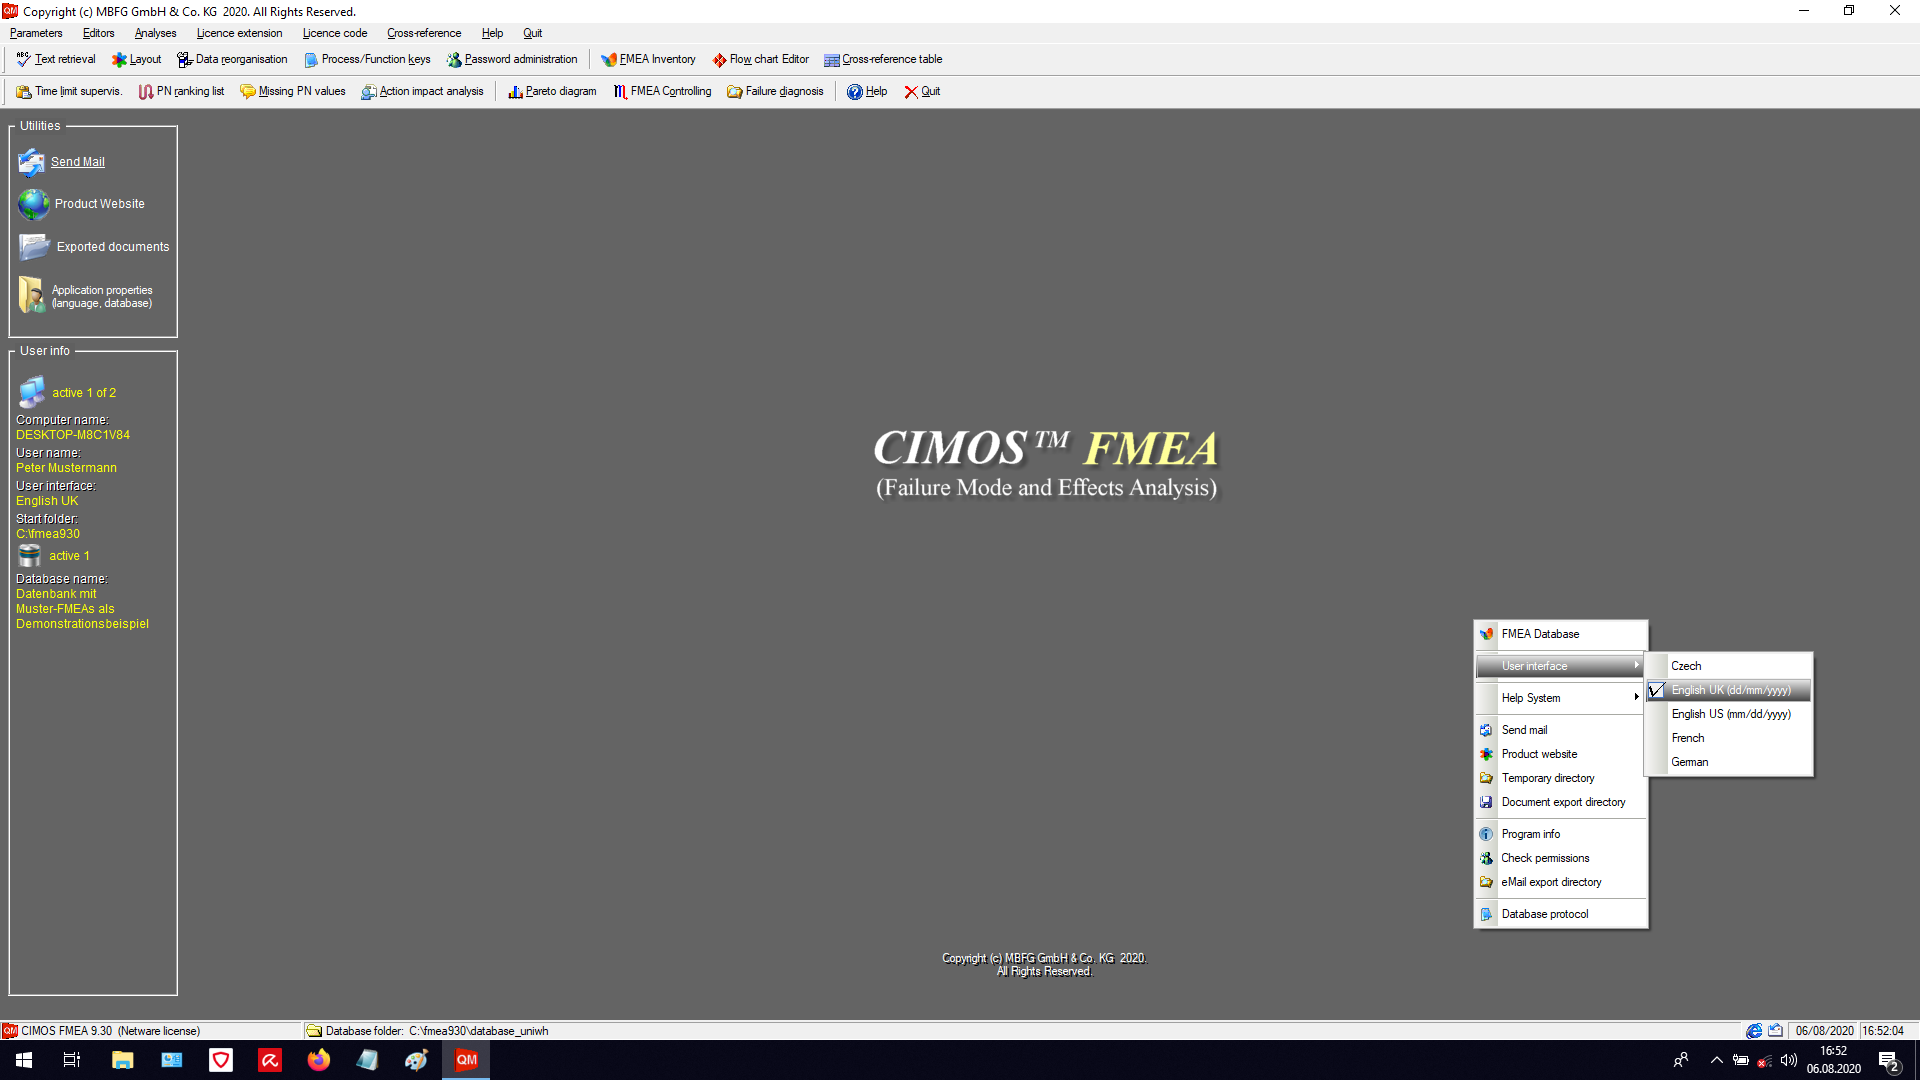This screenshot has width=1920, height=1080.
Task: Open FMEA Controlling
Action: click(662, 91)
